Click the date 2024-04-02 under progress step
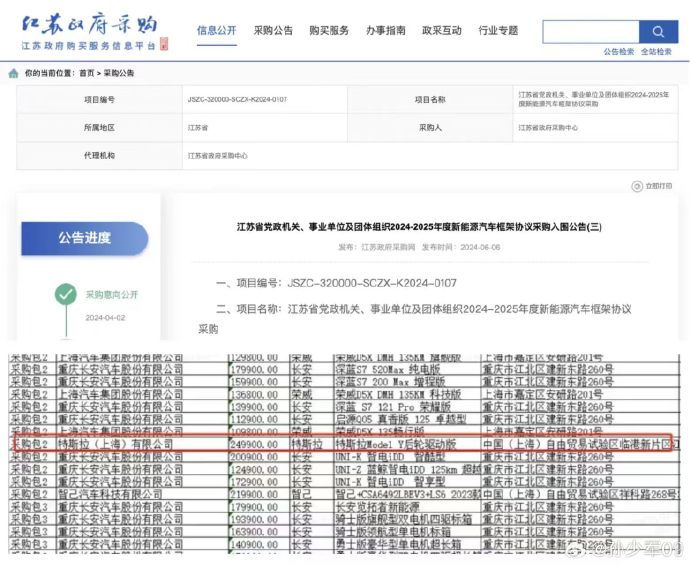 105,318
